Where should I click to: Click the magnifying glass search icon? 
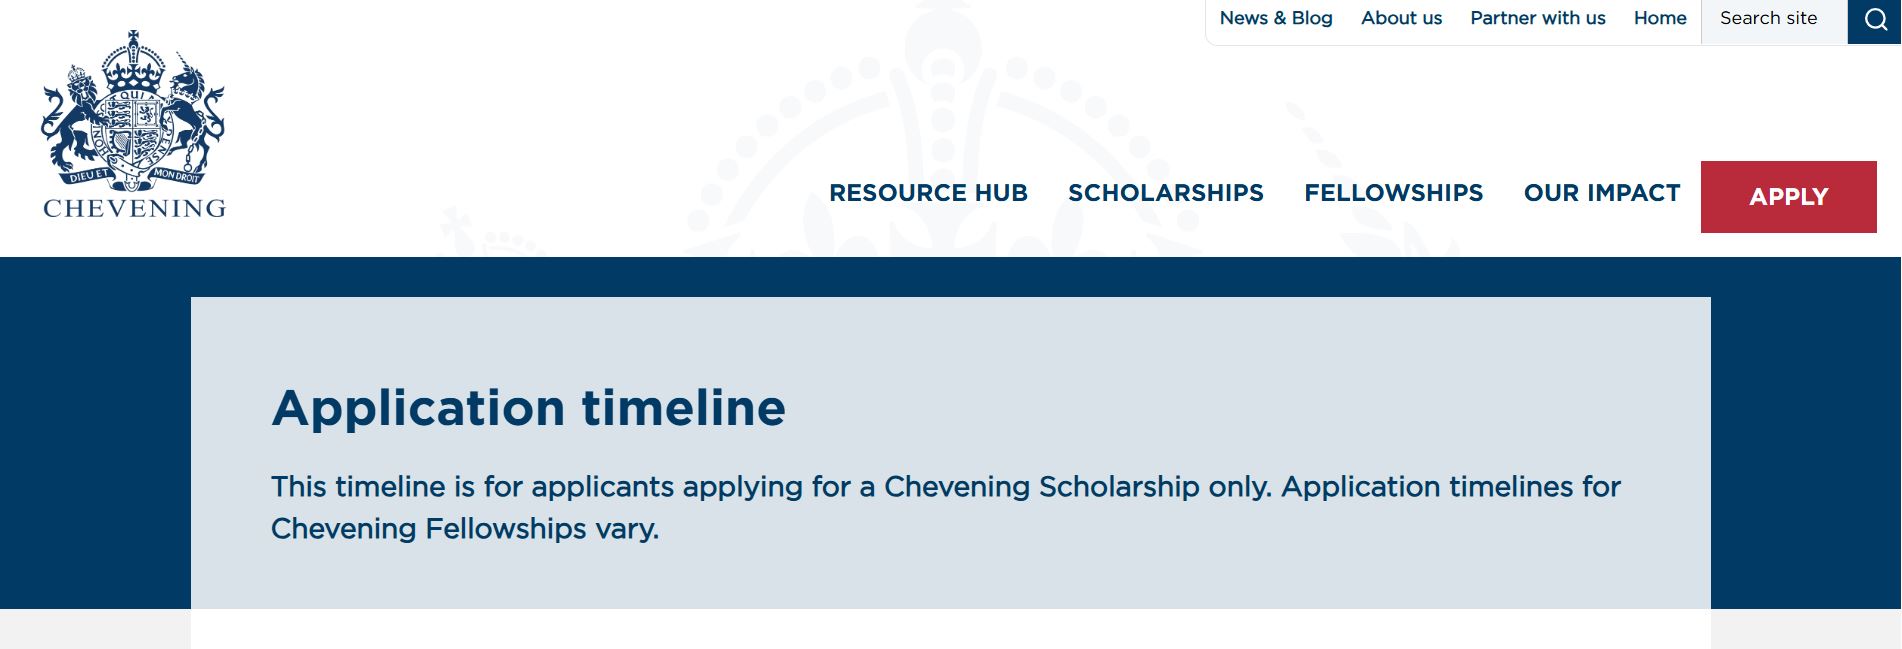click(1875, 21)
